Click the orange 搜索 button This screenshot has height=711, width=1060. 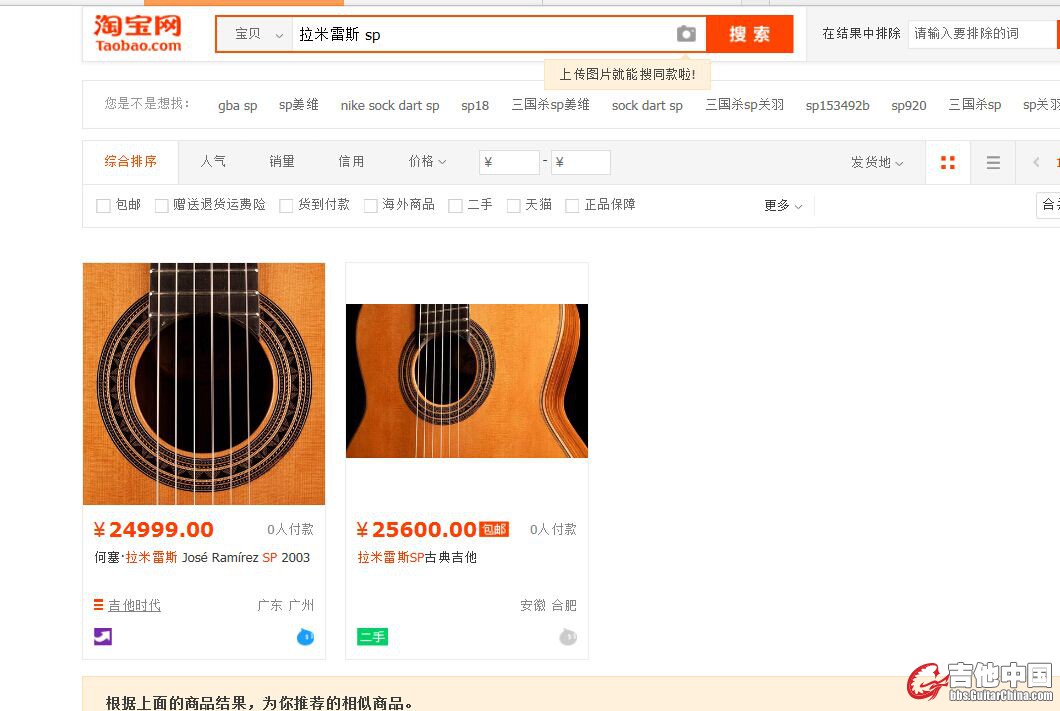point(750,34)
